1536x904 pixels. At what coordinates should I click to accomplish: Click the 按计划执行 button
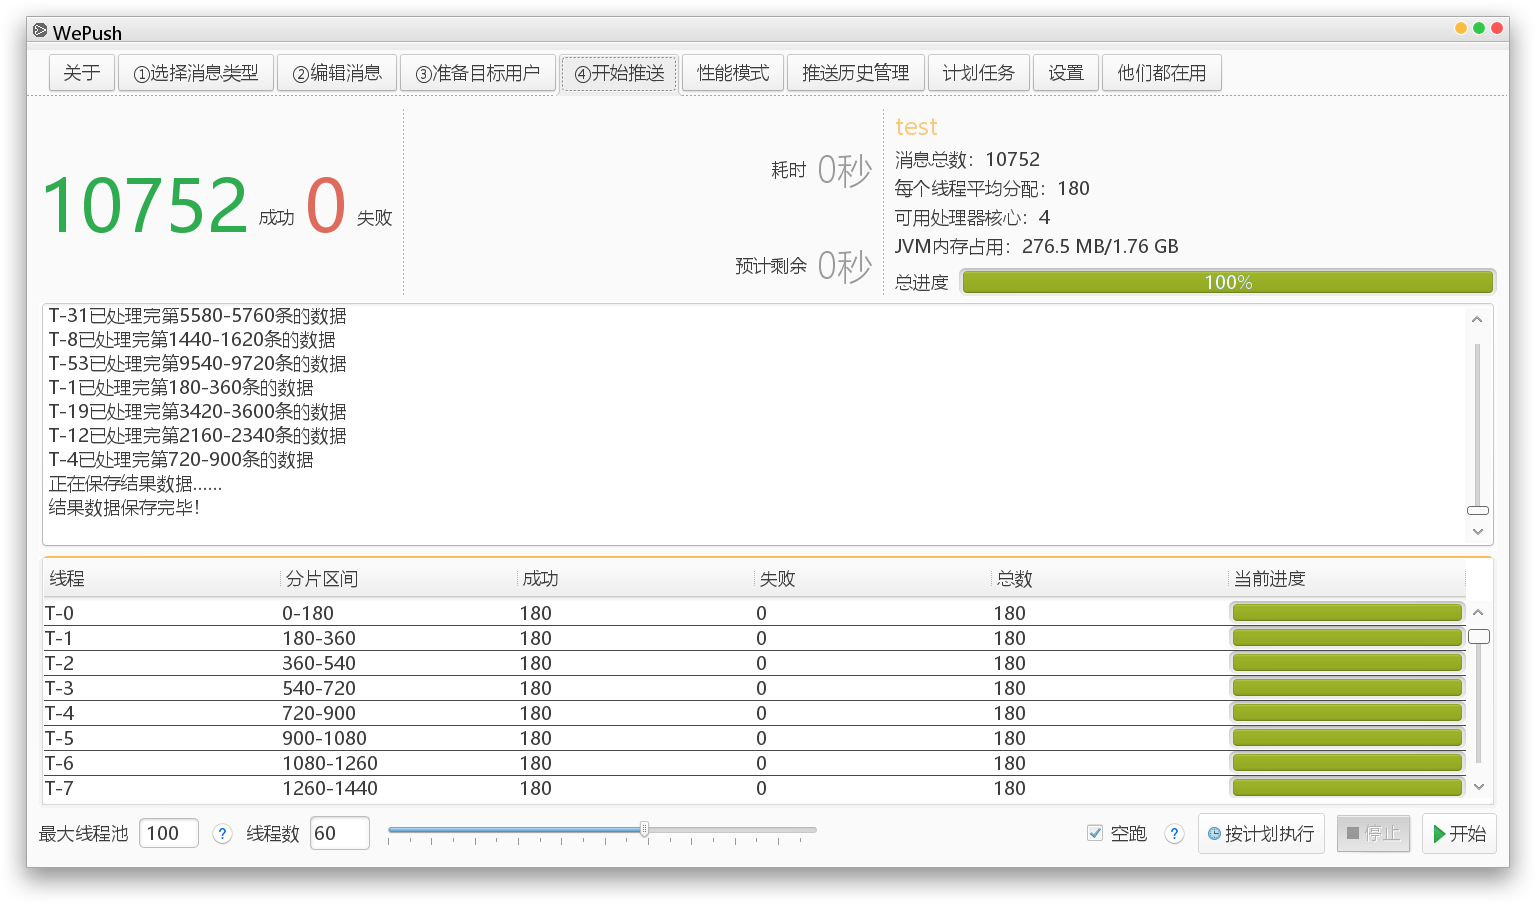(1261, 833)
